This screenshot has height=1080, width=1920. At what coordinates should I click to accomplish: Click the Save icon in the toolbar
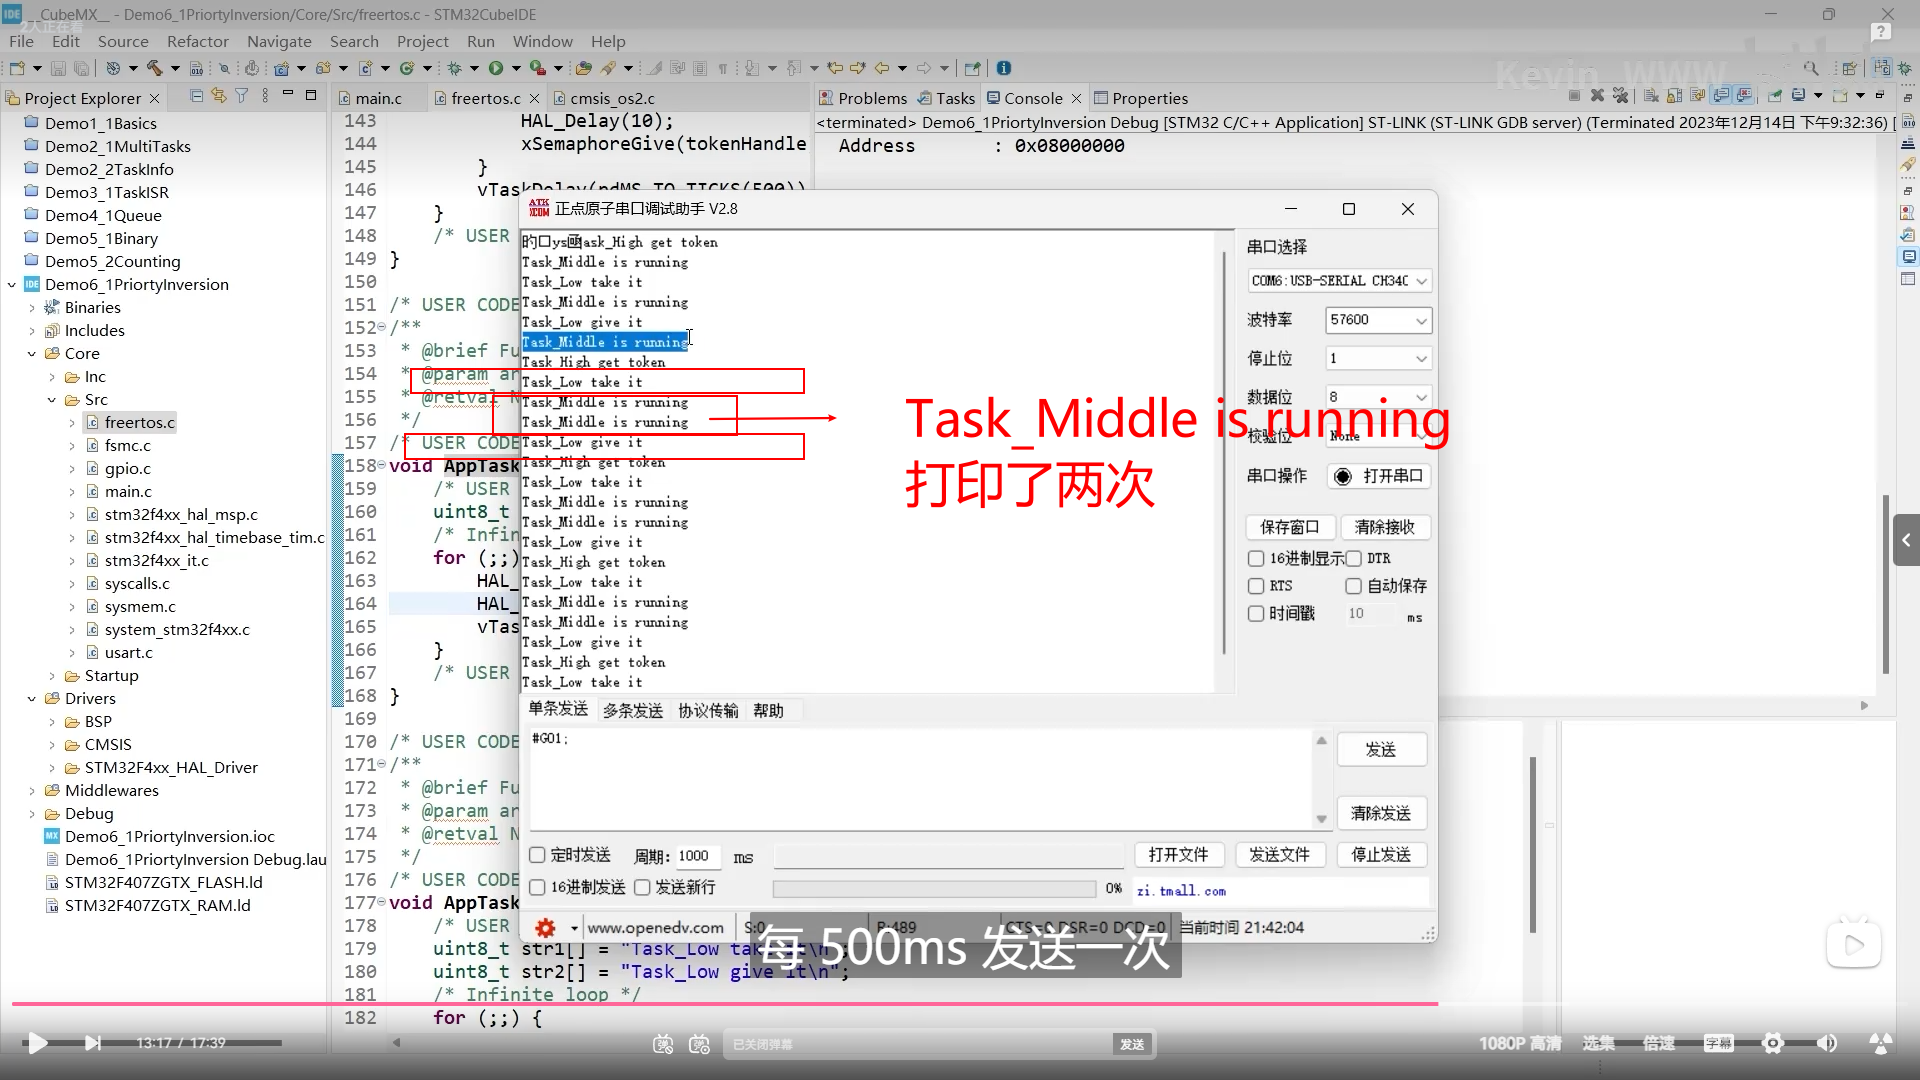[58, 68]
